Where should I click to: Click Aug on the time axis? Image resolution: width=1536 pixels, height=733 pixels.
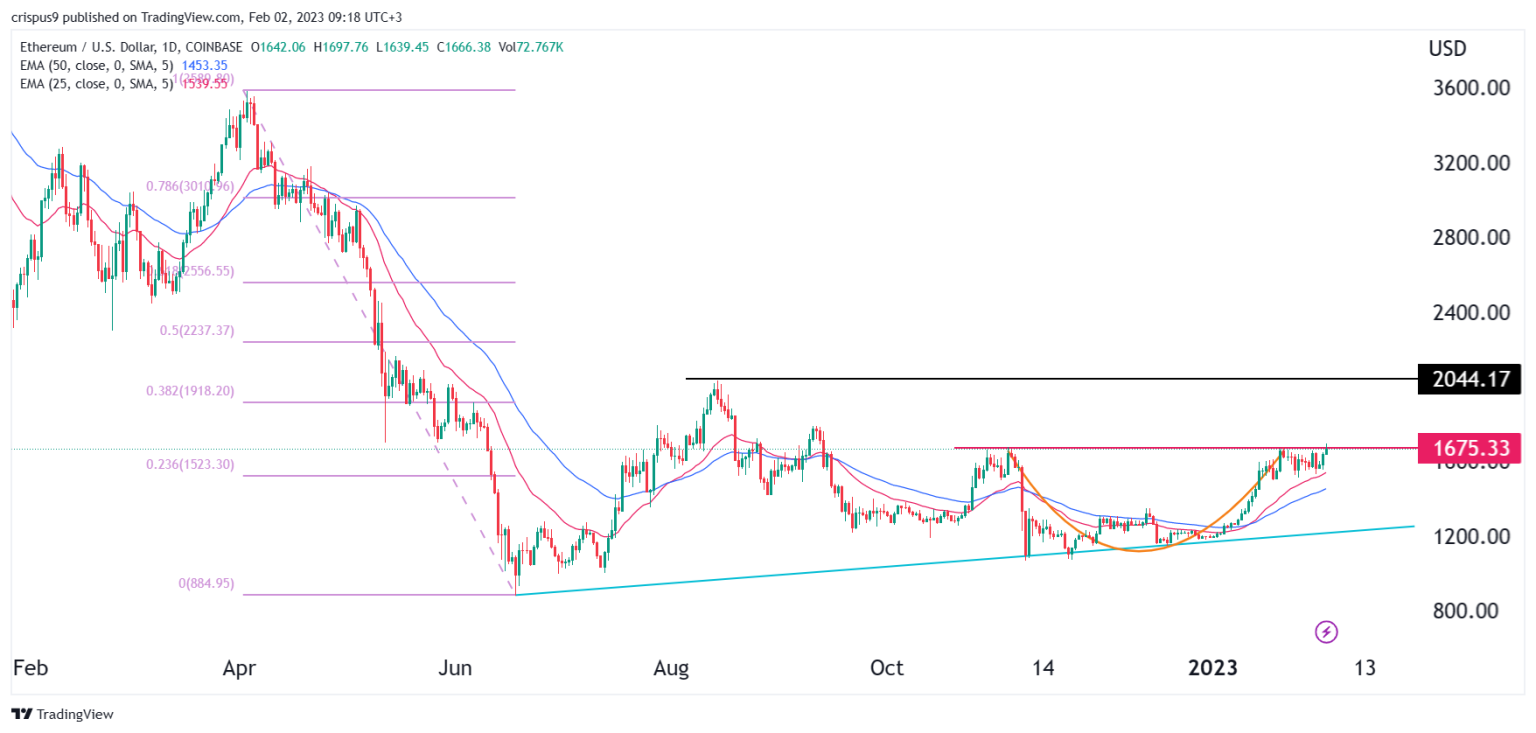[x=672, y=667]
